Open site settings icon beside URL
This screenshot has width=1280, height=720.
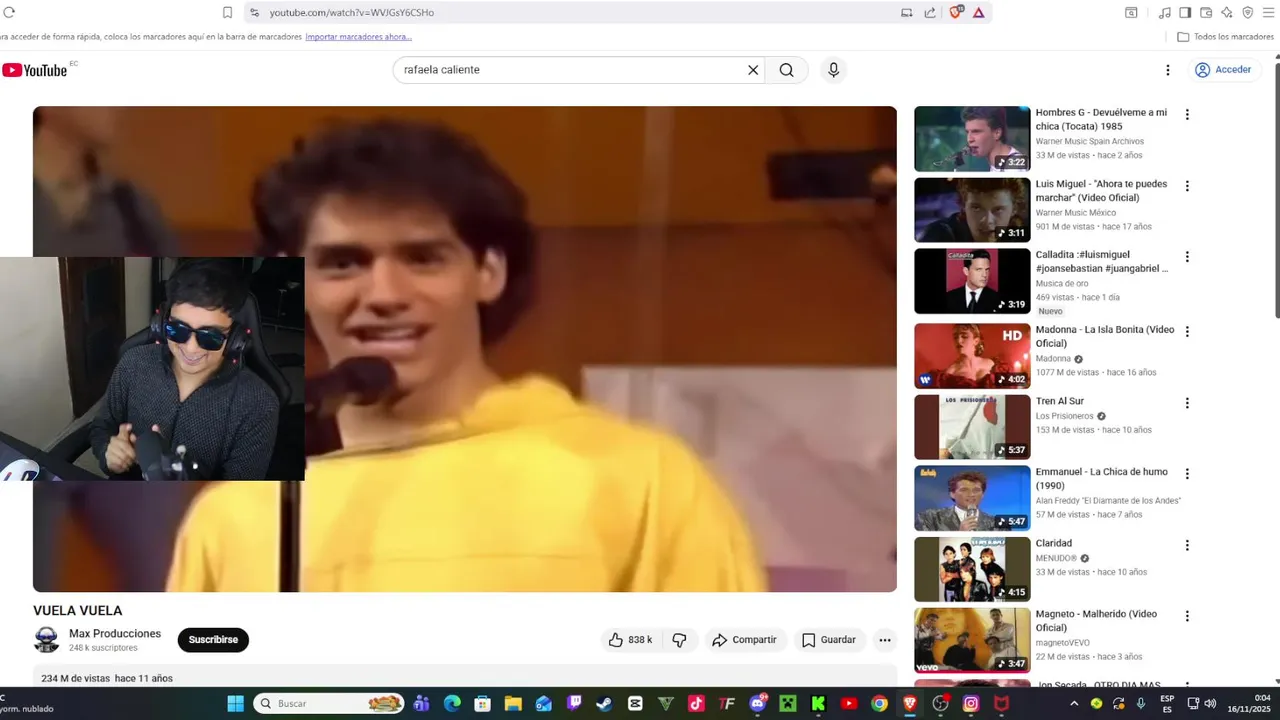coord(254,12)
